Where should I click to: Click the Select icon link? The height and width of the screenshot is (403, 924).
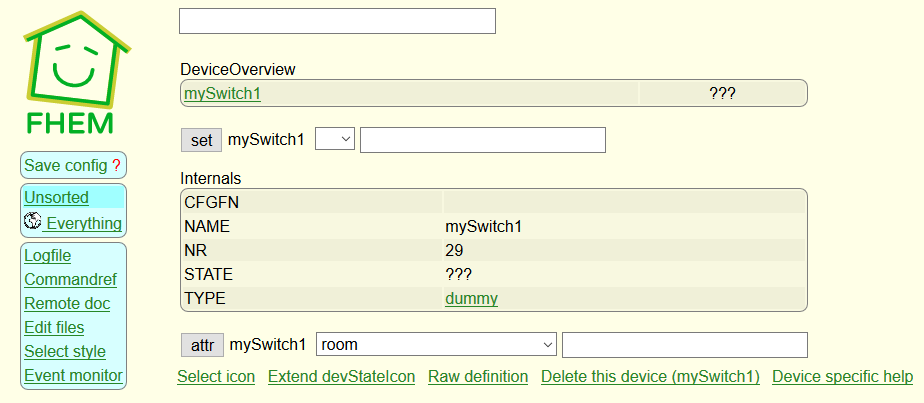216,376
